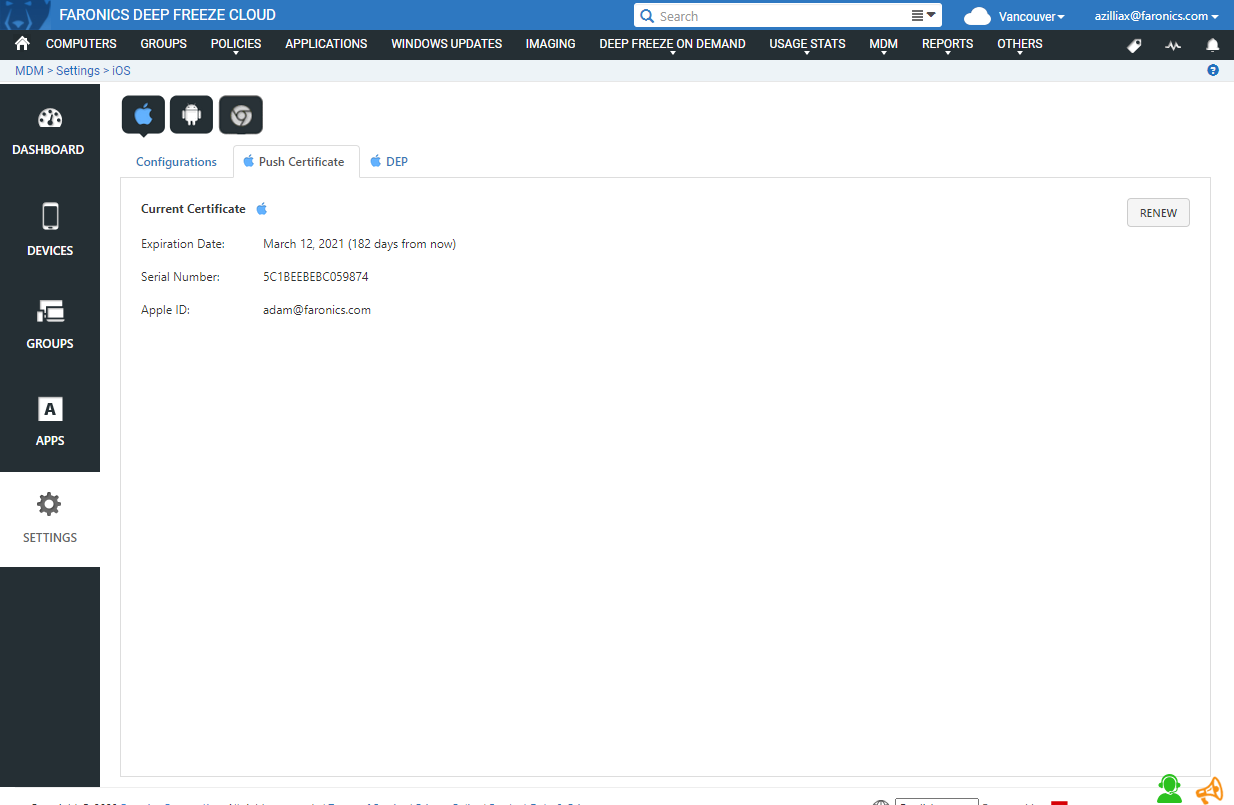Viewport: 1234px width, 805px height.
Task: Expand the Others menu
Action: coord(1020,44)
